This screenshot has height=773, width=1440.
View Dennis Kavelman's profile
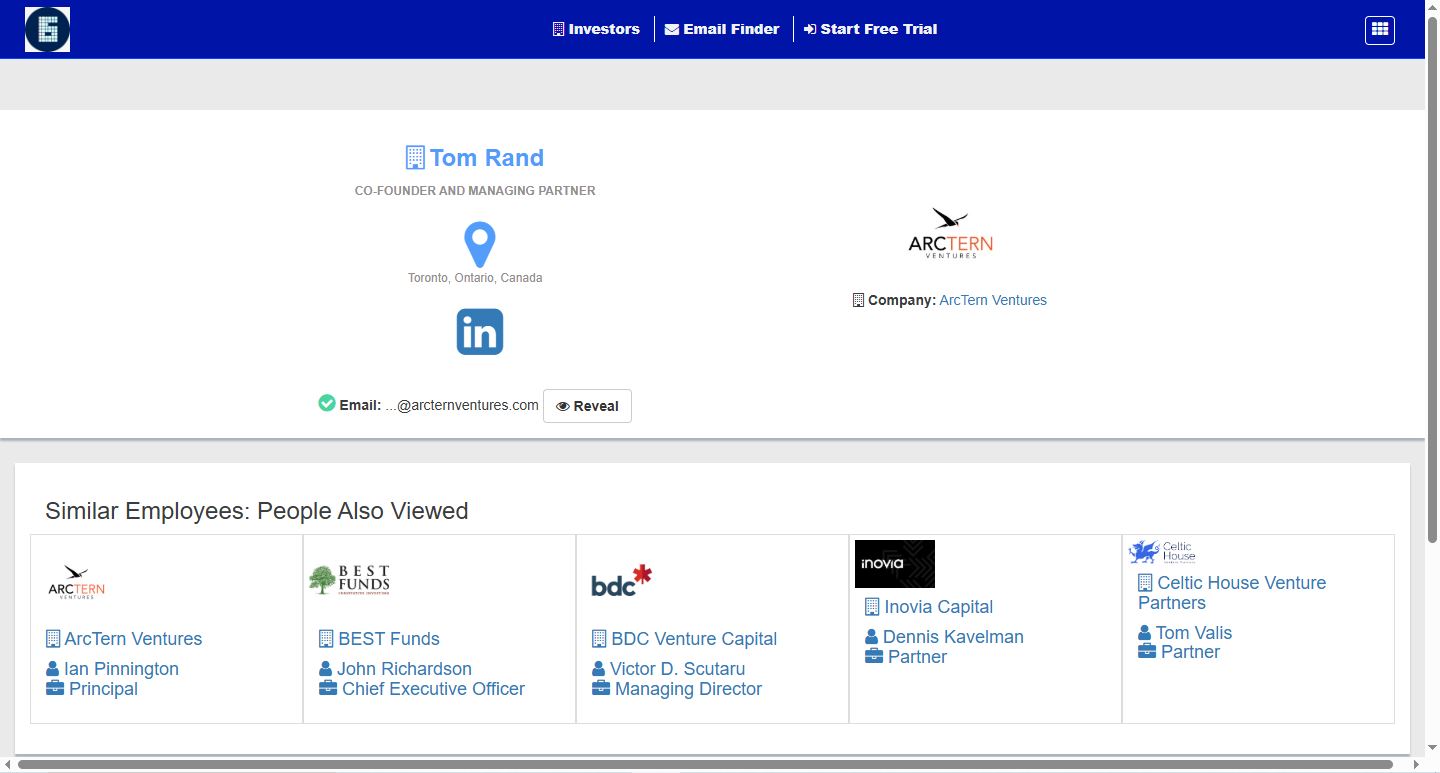(953, 637)
